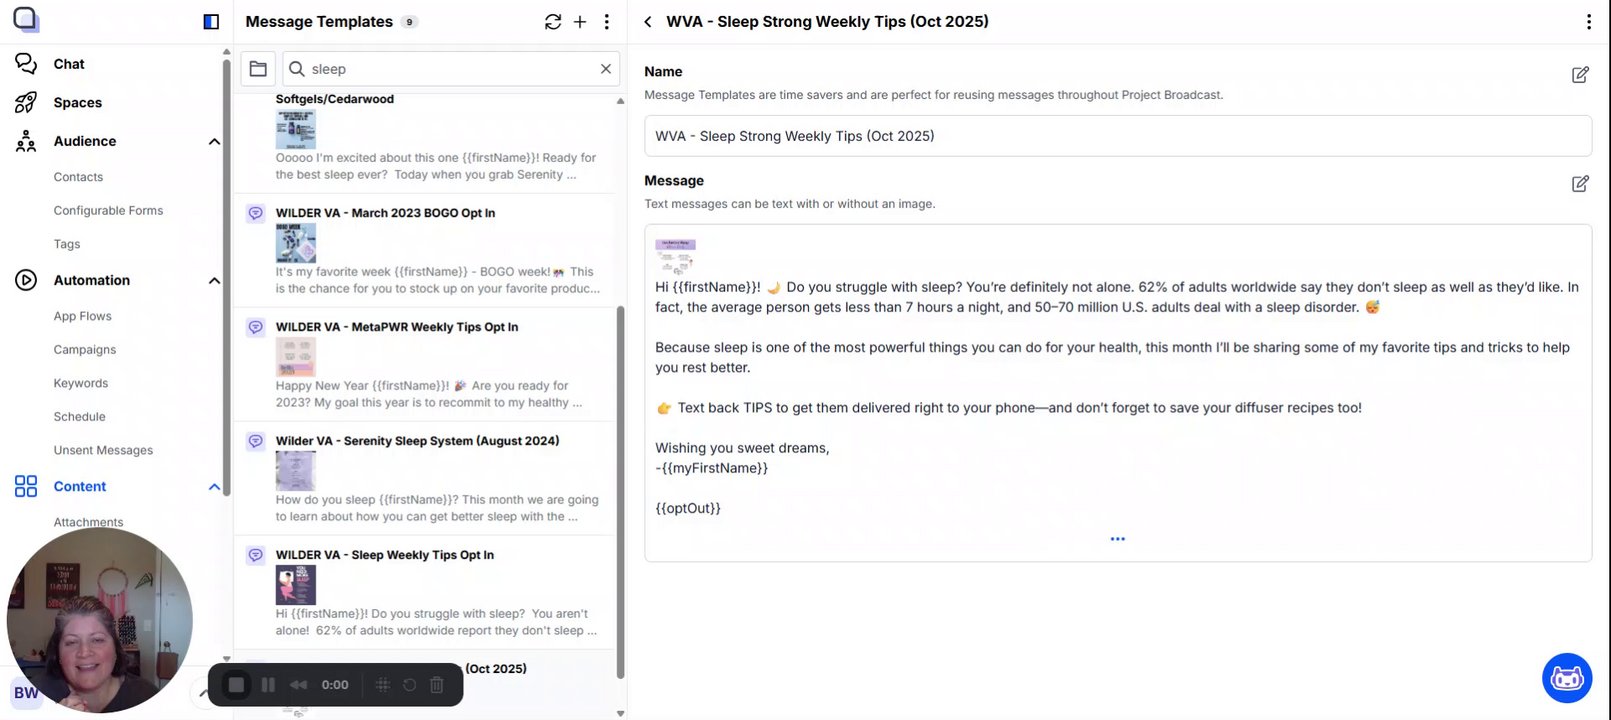
Task: Open the Serenity Sleep System thumbnail image
Action: click(x=295, y=470)
